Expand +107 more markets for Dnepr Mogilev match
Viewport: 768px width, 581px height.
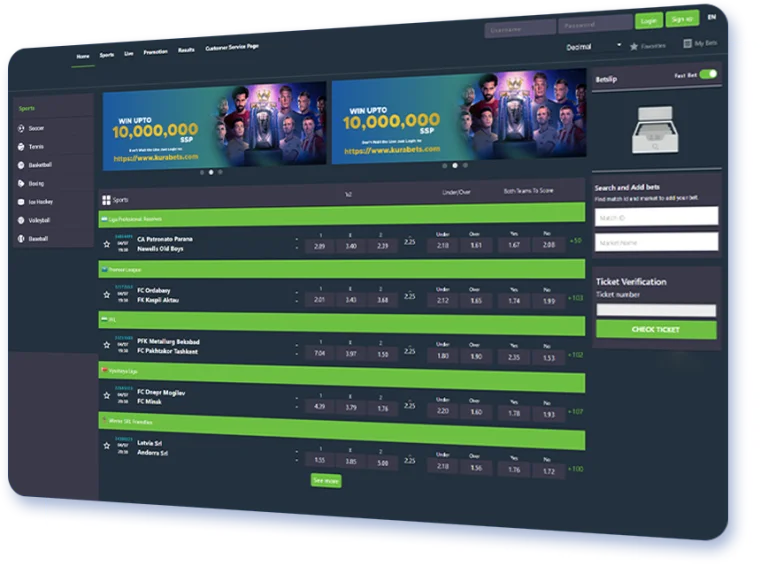pyautogui.click(x=576, y=412)
